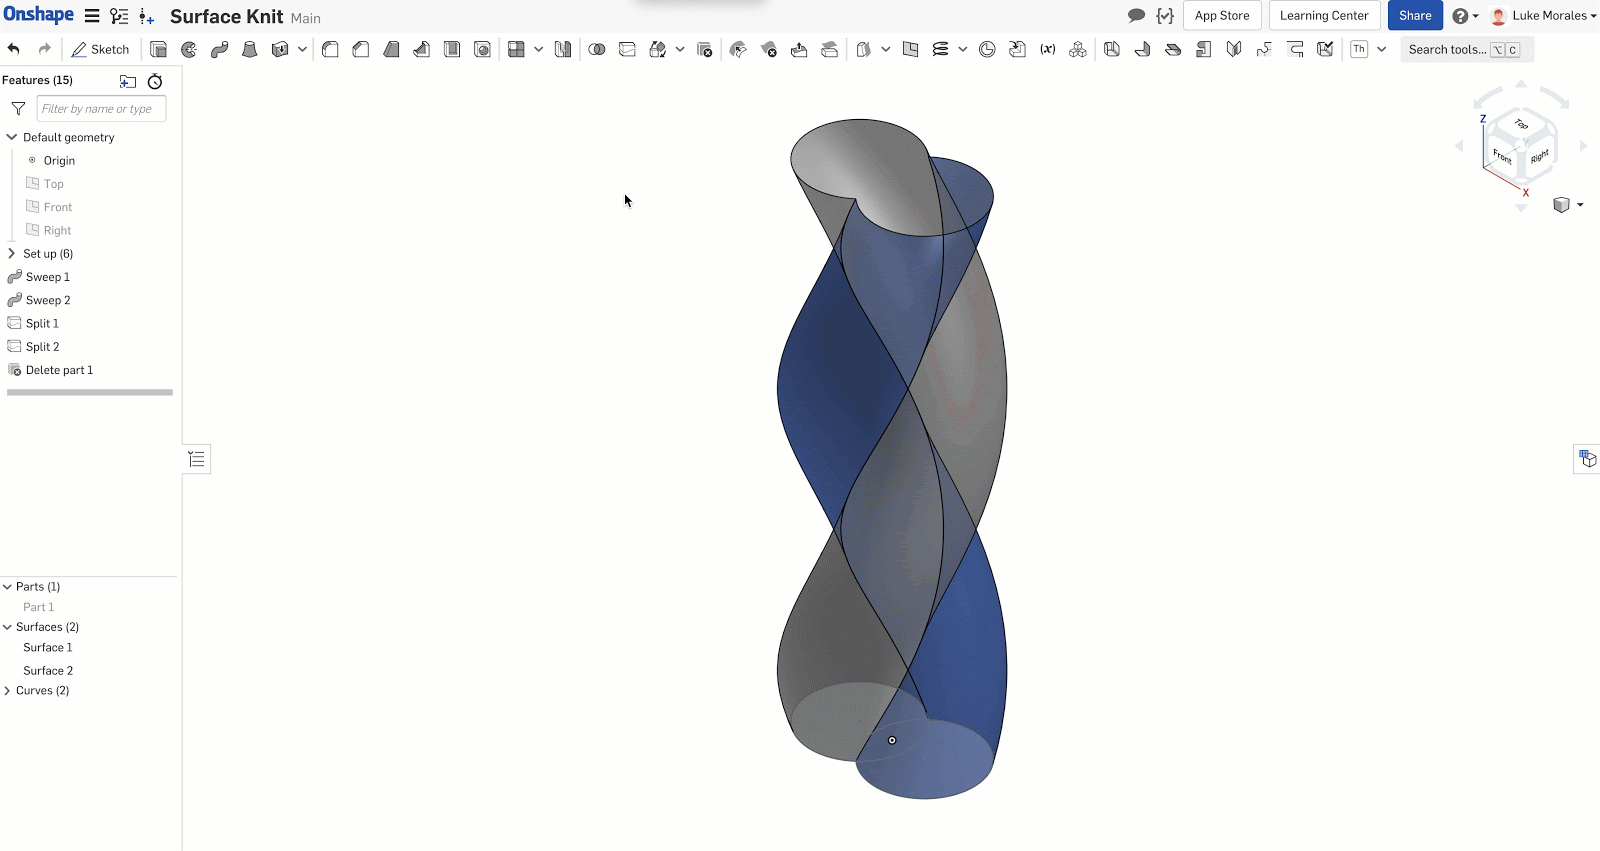Click the Th custom feature icon
The height and width of the screenshot is (851, 1600).
(x=1359, y=49)
